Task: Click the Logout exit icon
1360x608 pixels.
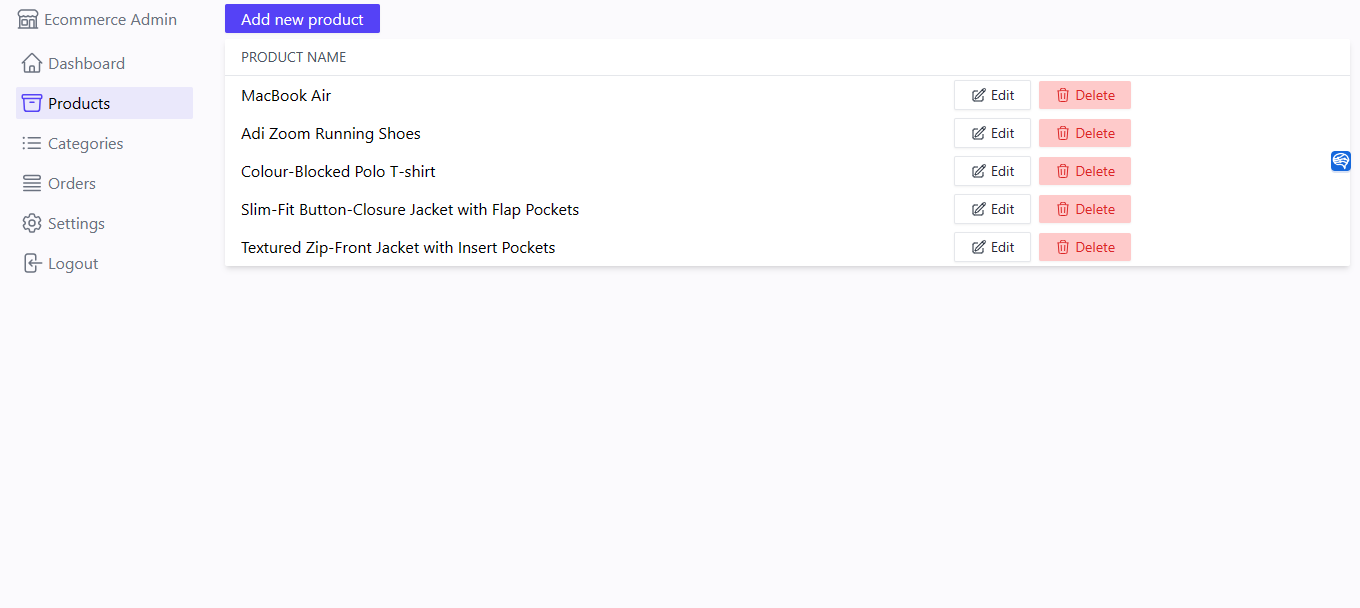Action: pos(31,262)
